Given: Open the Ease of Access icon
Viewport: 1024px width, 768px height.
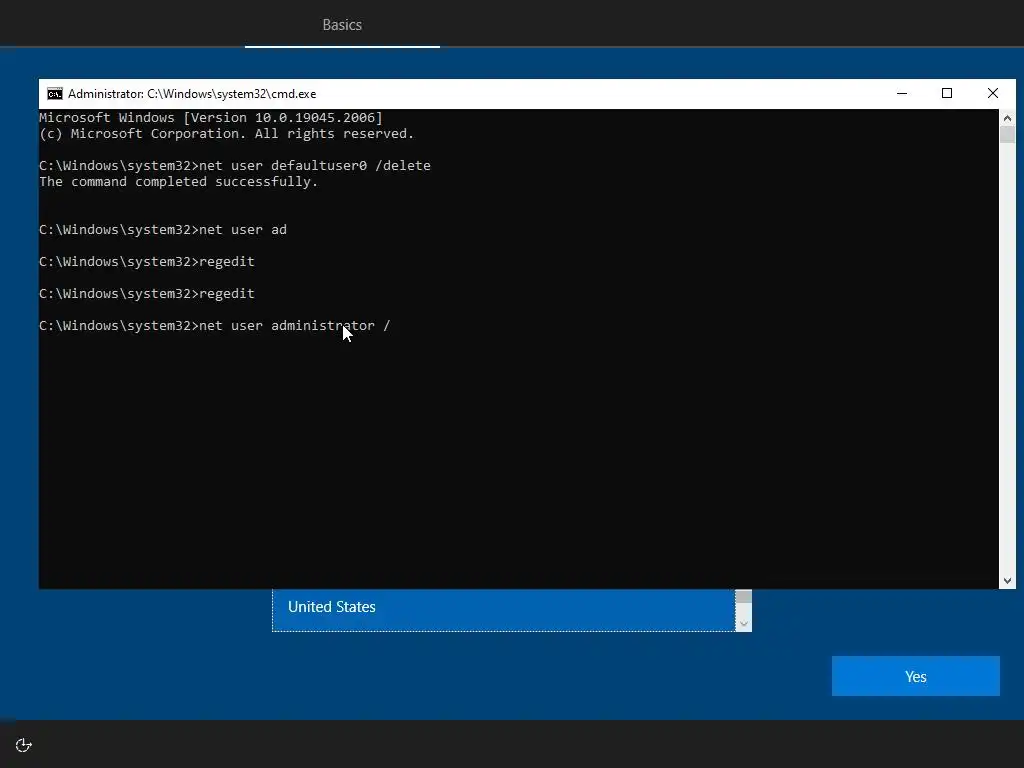Looking at the screenshot, I should (24, 745).
